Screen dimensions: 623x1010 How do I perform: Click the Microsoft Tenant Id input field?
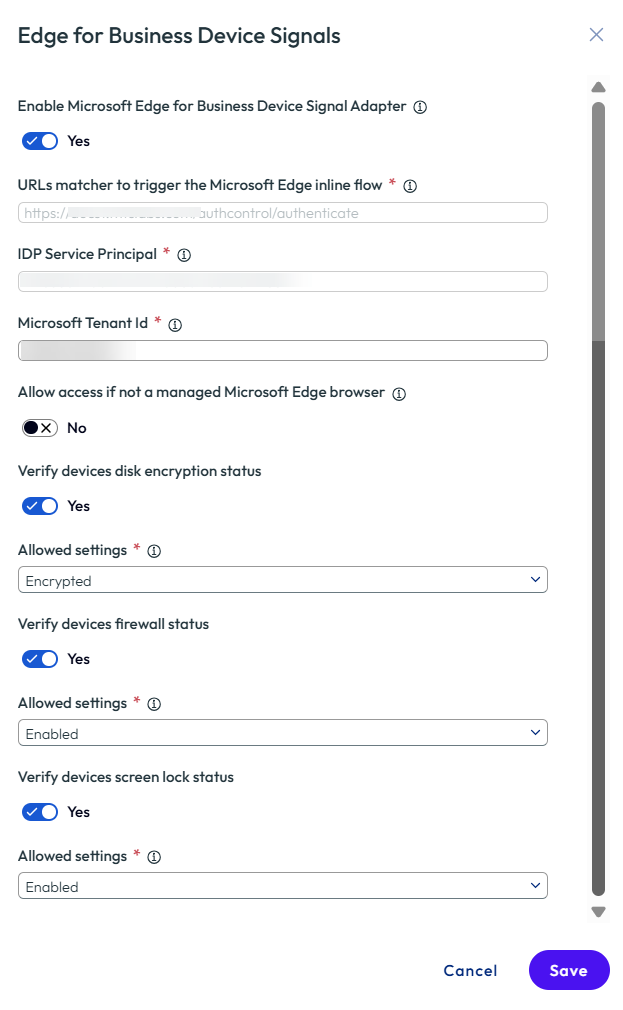click(x=283, y=350)
